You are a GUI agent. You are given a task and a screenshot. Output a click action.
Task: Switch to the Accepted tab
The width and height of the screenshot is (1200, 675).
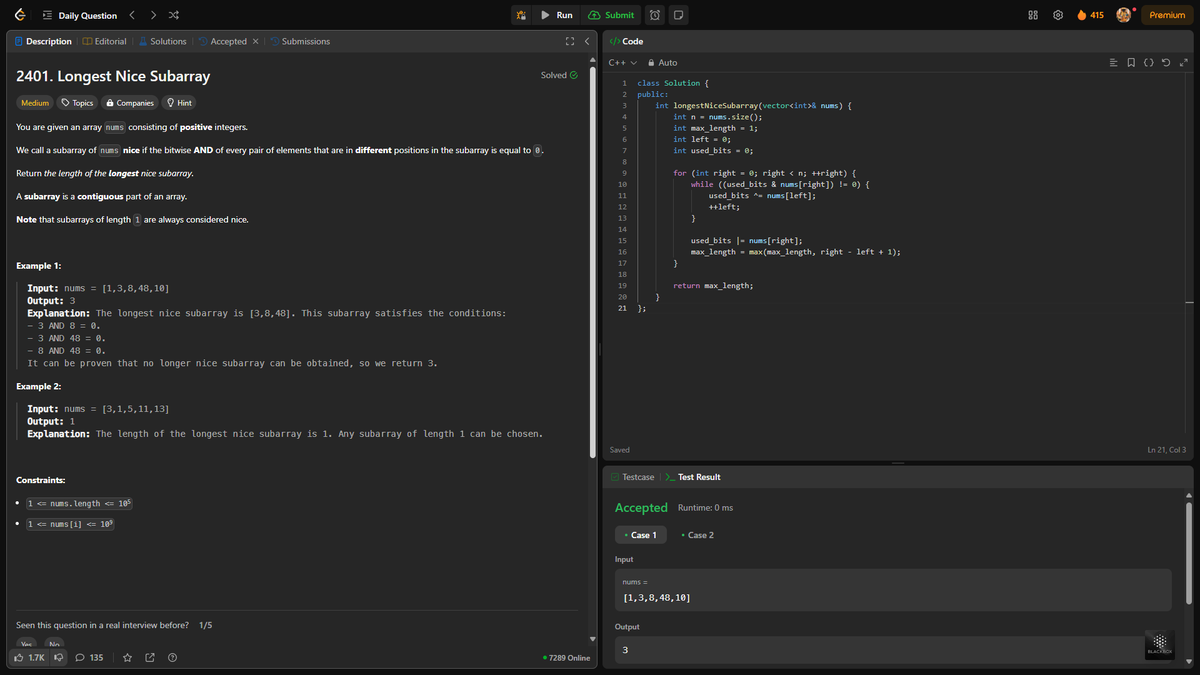click(222, 41)
